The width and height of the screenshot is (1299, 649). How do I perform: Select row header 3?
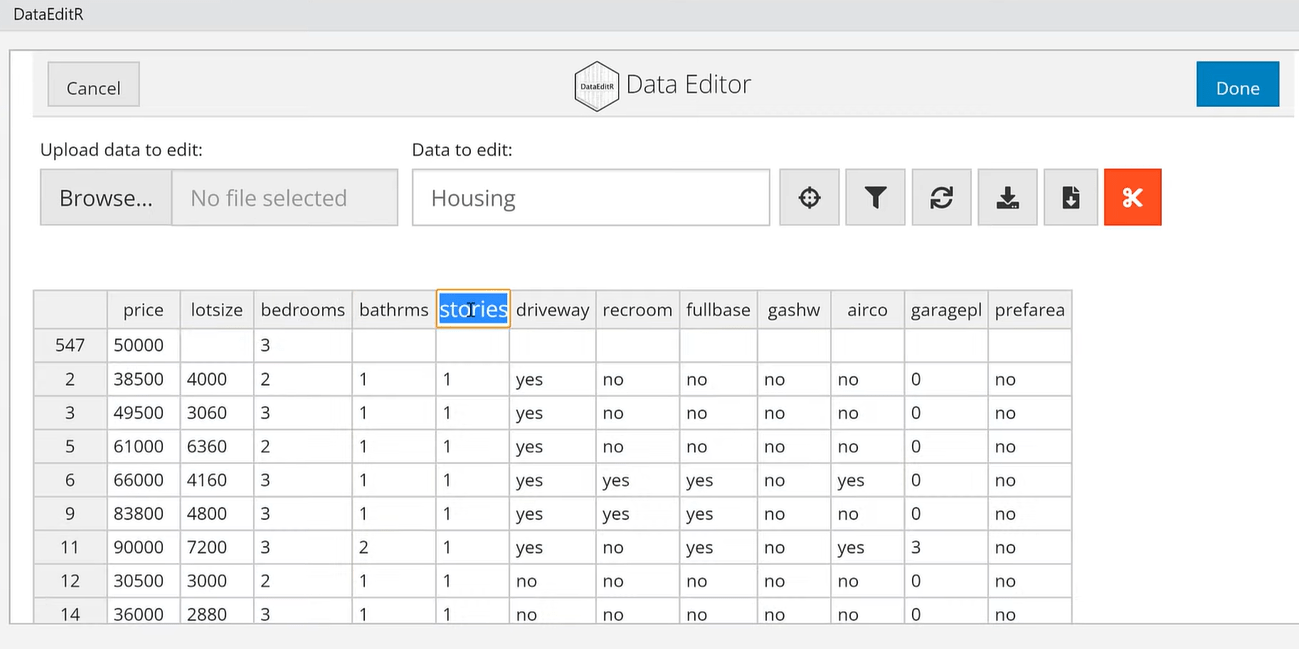click(70, 413)
